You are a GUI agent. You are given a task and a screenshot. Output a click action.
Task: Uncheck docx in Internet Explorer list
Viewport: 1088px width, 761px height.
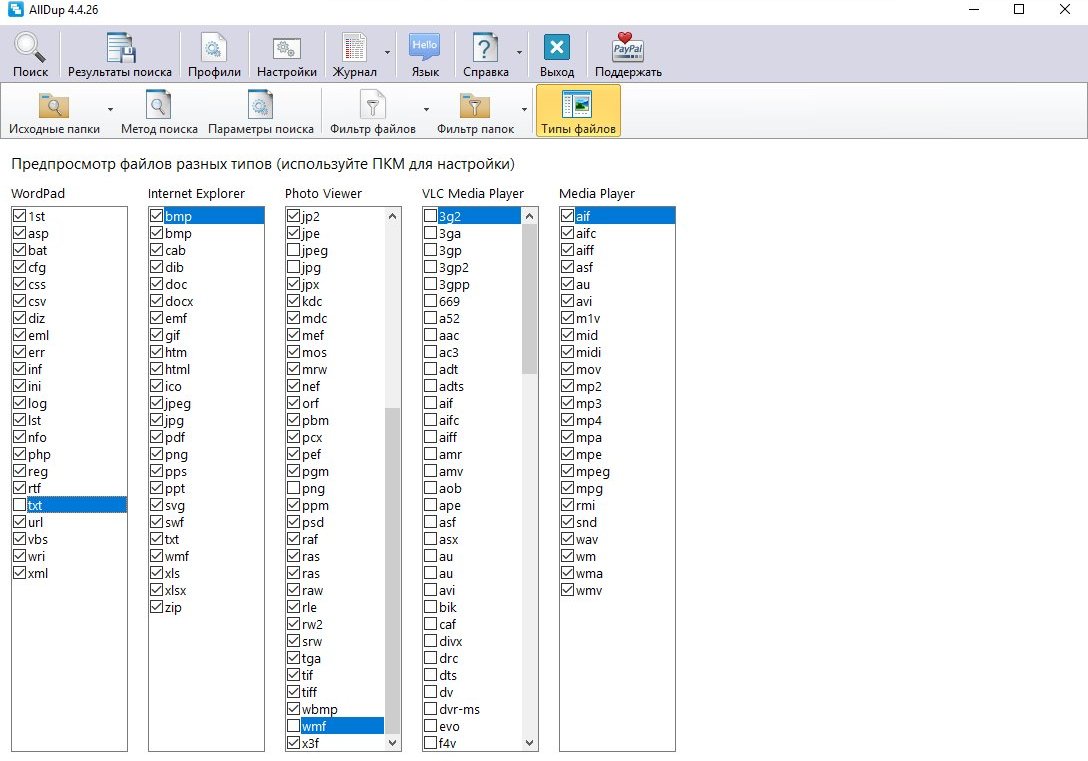[x=157, y=301]
